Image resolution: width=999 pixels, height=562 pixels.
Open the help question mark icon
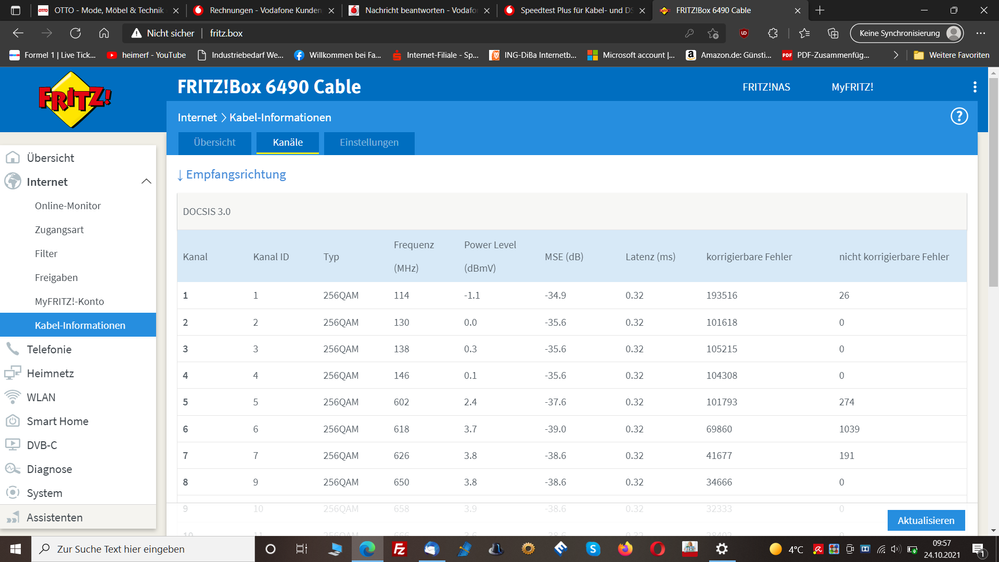(959, 117)
